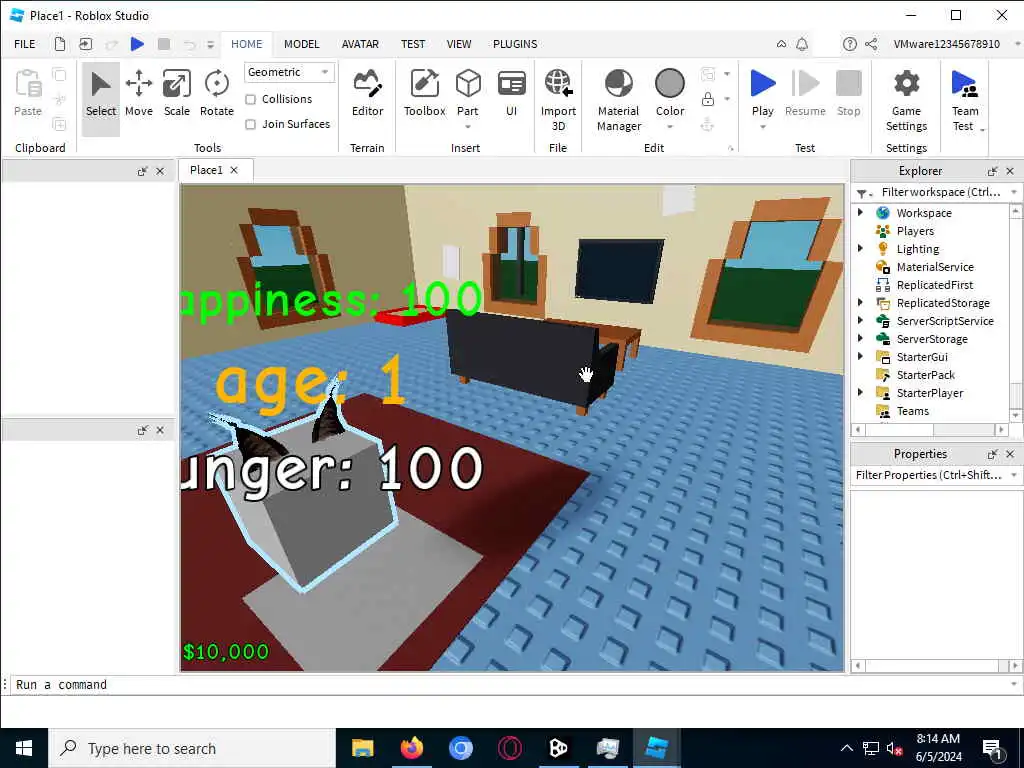Switch to the TEST tab
This screenshot has height=768, width=1024.
point(413,44)
